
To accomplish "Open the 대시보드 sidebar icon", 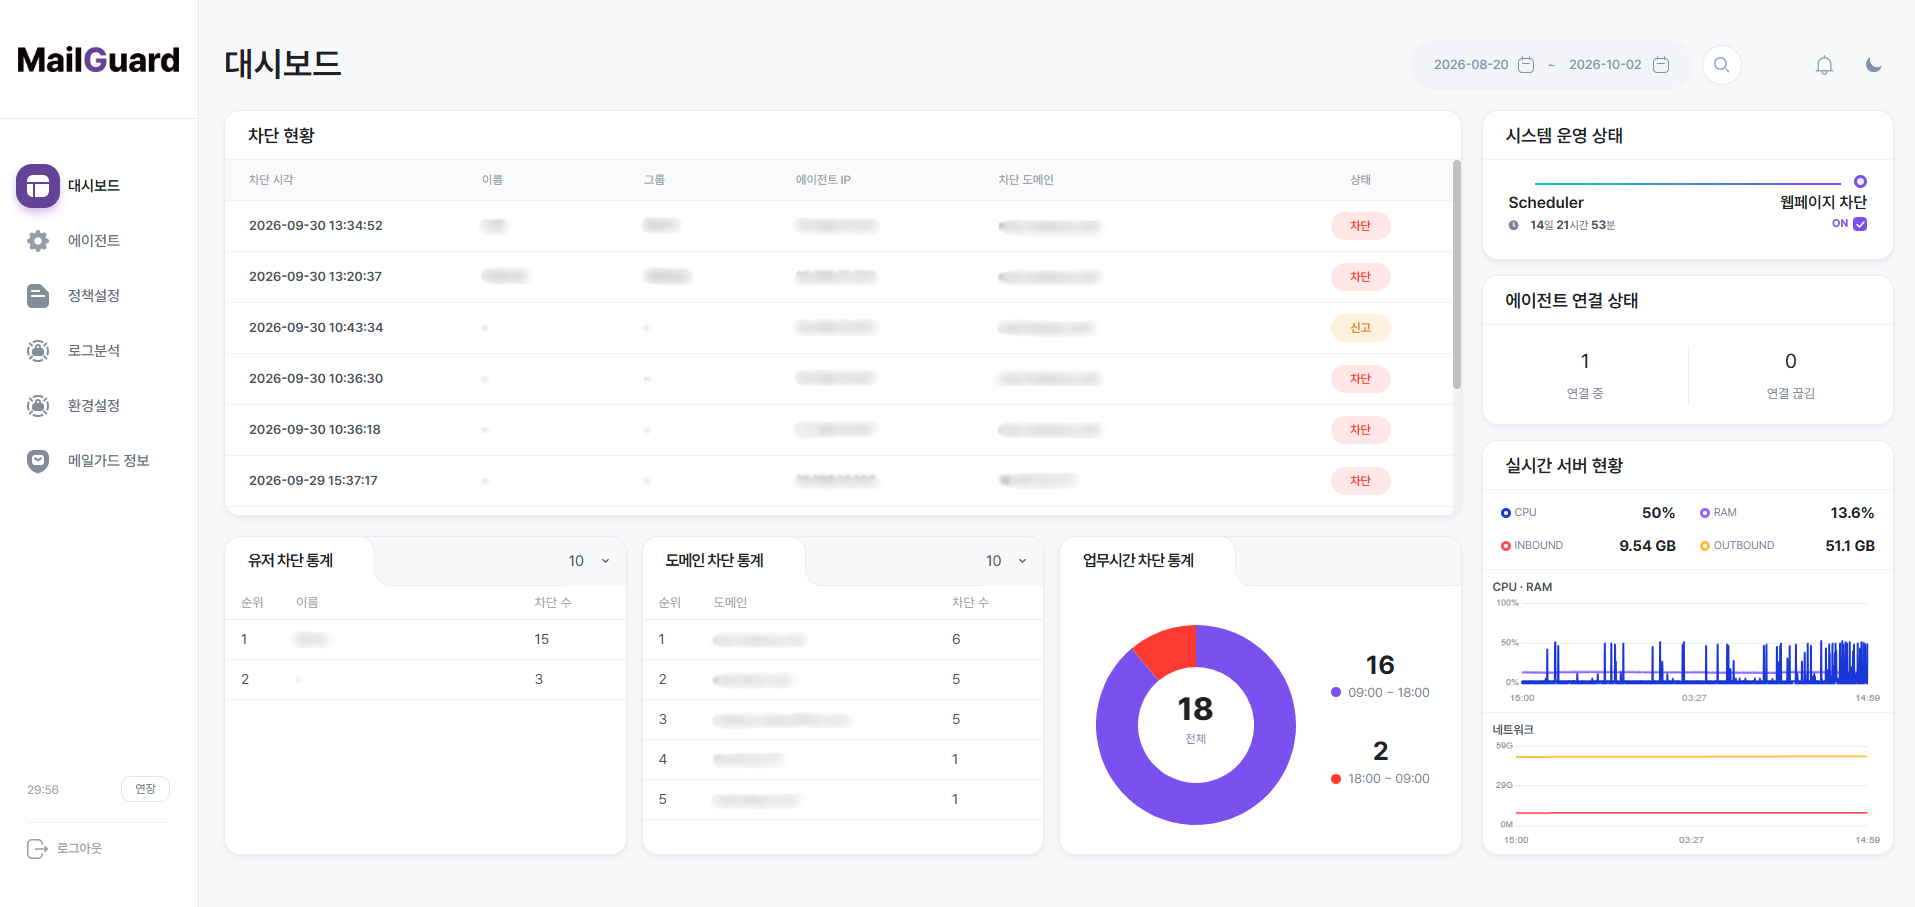I will coord(38,186).
